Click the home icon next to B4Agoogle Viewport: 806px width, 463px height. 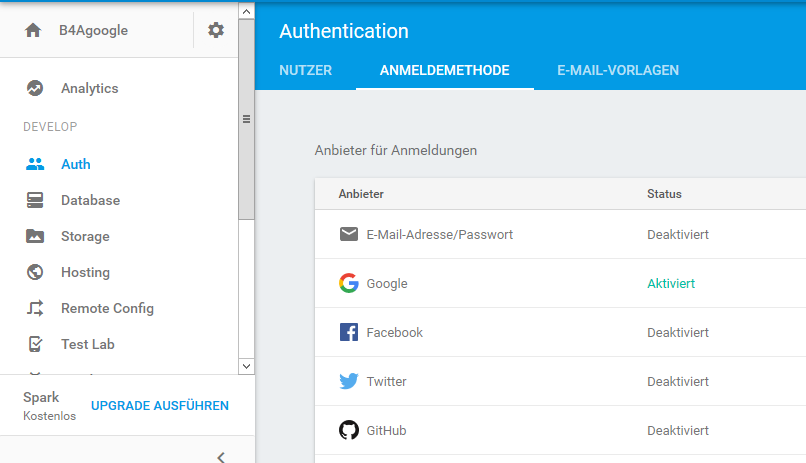pyautogui.click(x=33, y=30)
